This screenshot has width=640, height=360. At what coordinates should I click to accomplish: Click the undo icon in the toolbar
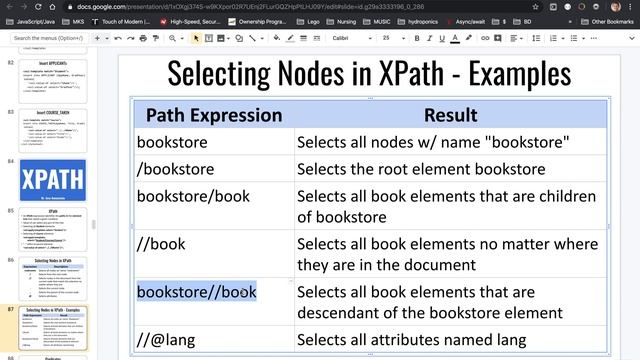(x=118, y=38)
